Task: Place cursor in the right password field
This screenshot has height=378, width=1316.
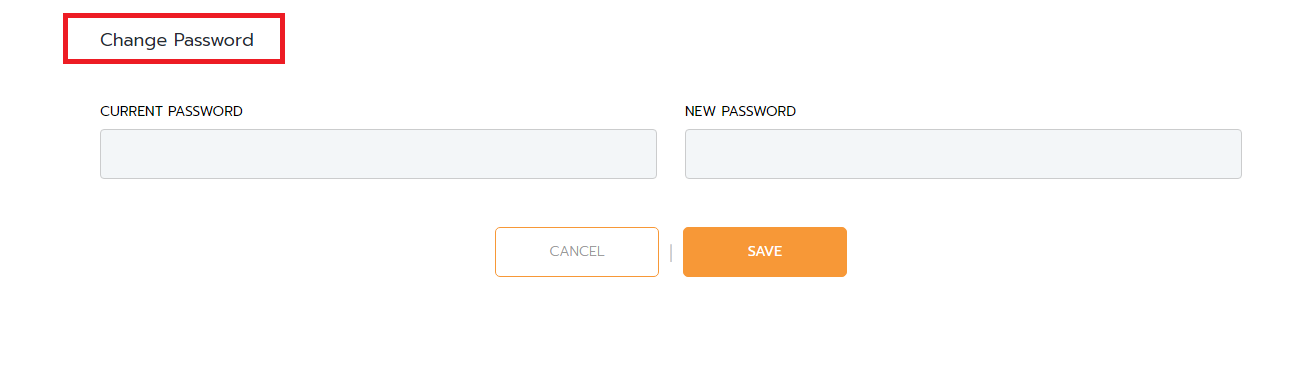Action: (963, 154)
